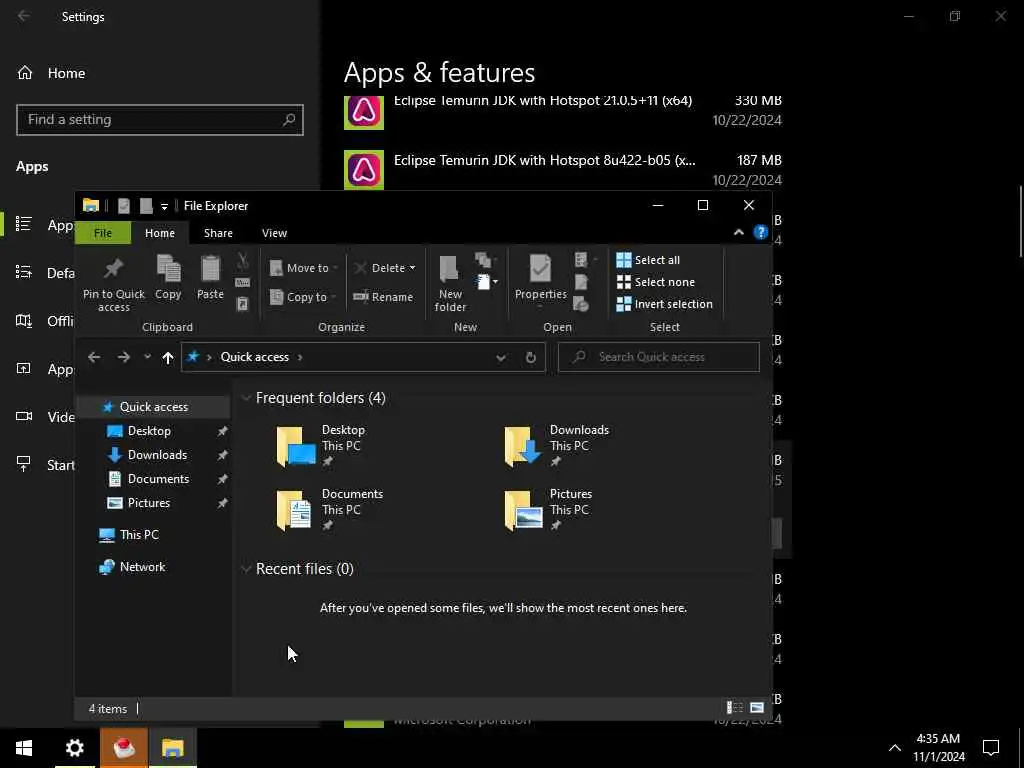Collapse the Frequent folders group
1024x768 pixels.
click(246, 398)
